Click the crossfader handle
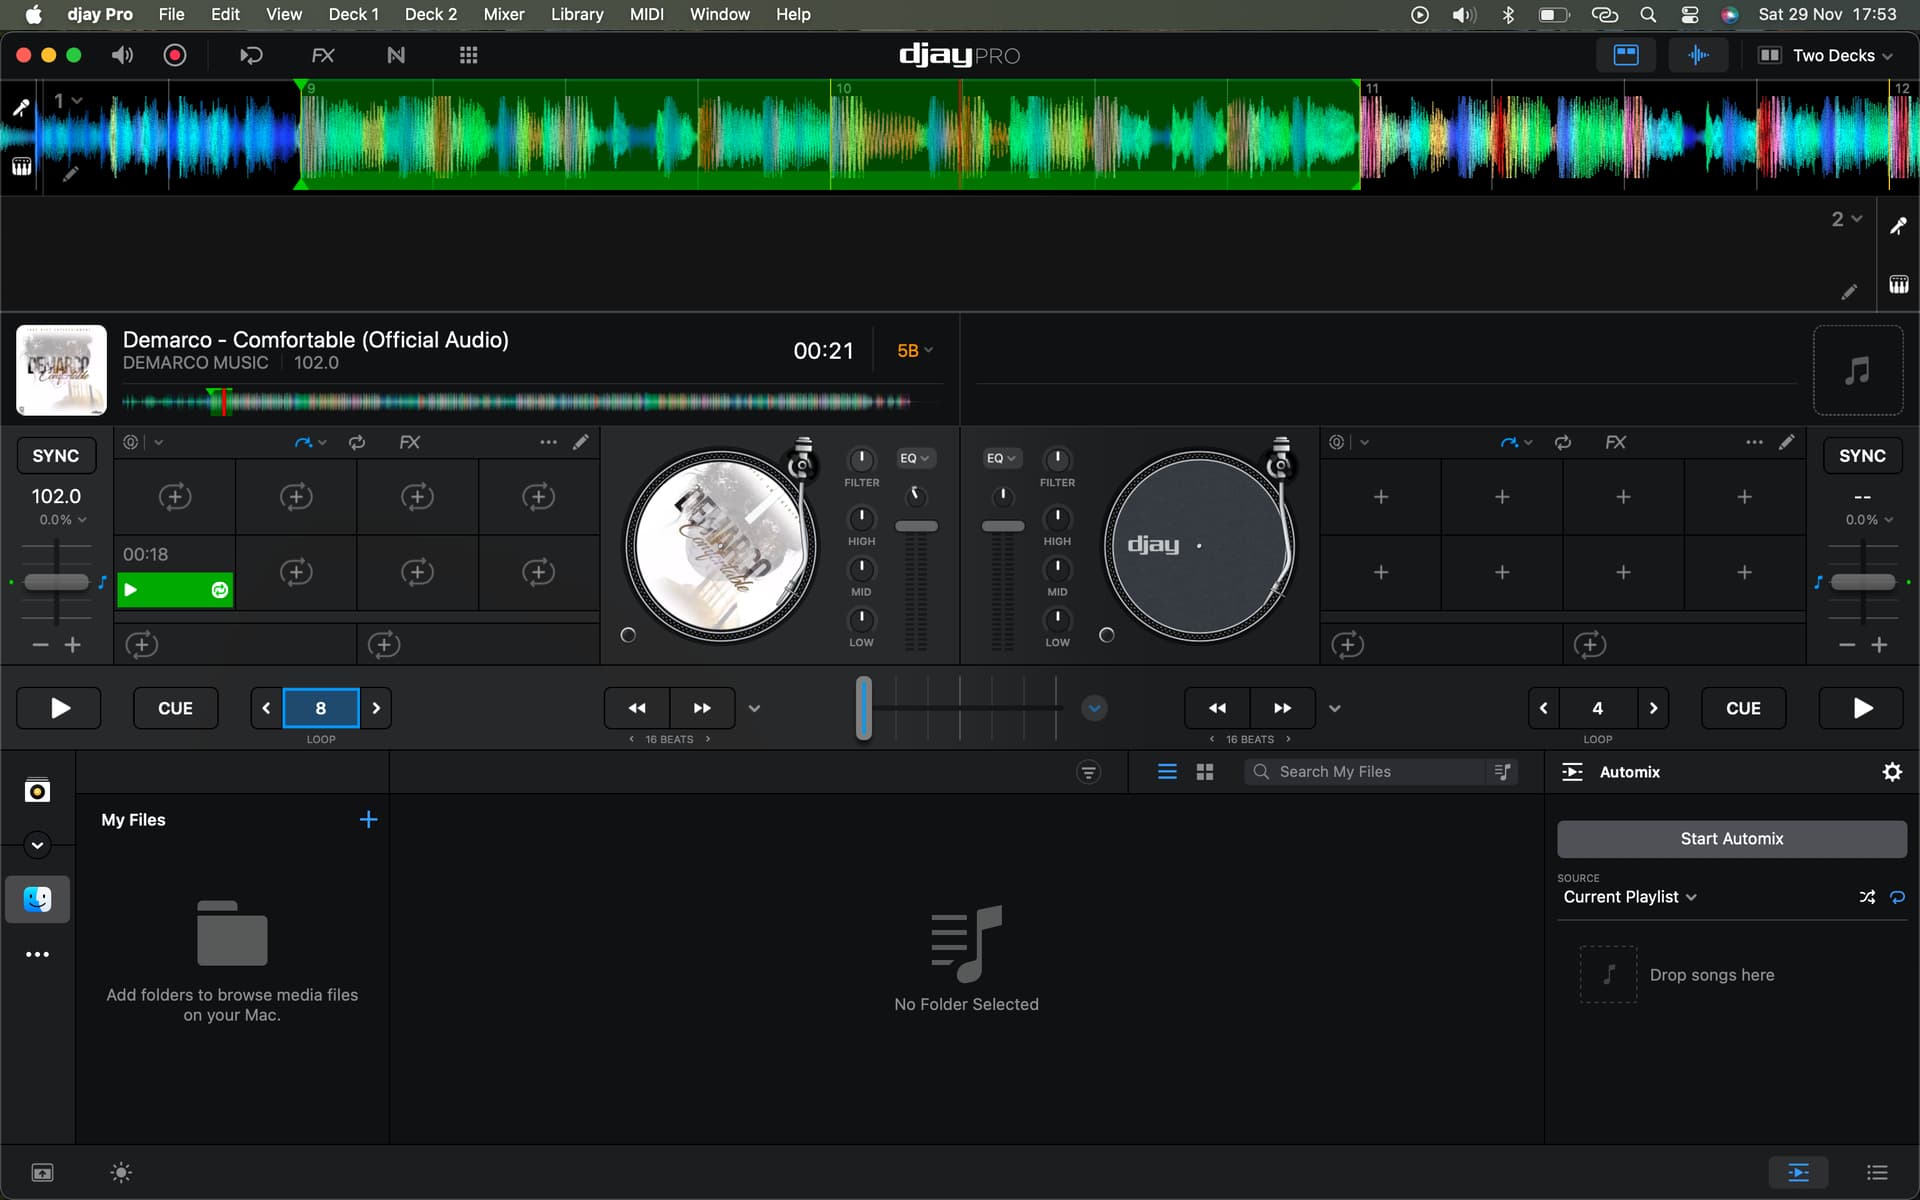Screen dimensions: 1920x1200 (864, 708)
